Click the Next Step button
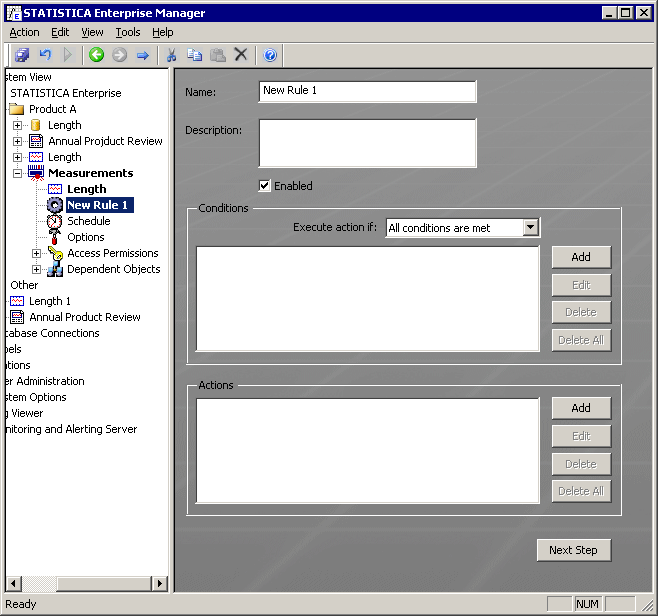The width and height of the screenshot is (658, 616). coord(573,550)
